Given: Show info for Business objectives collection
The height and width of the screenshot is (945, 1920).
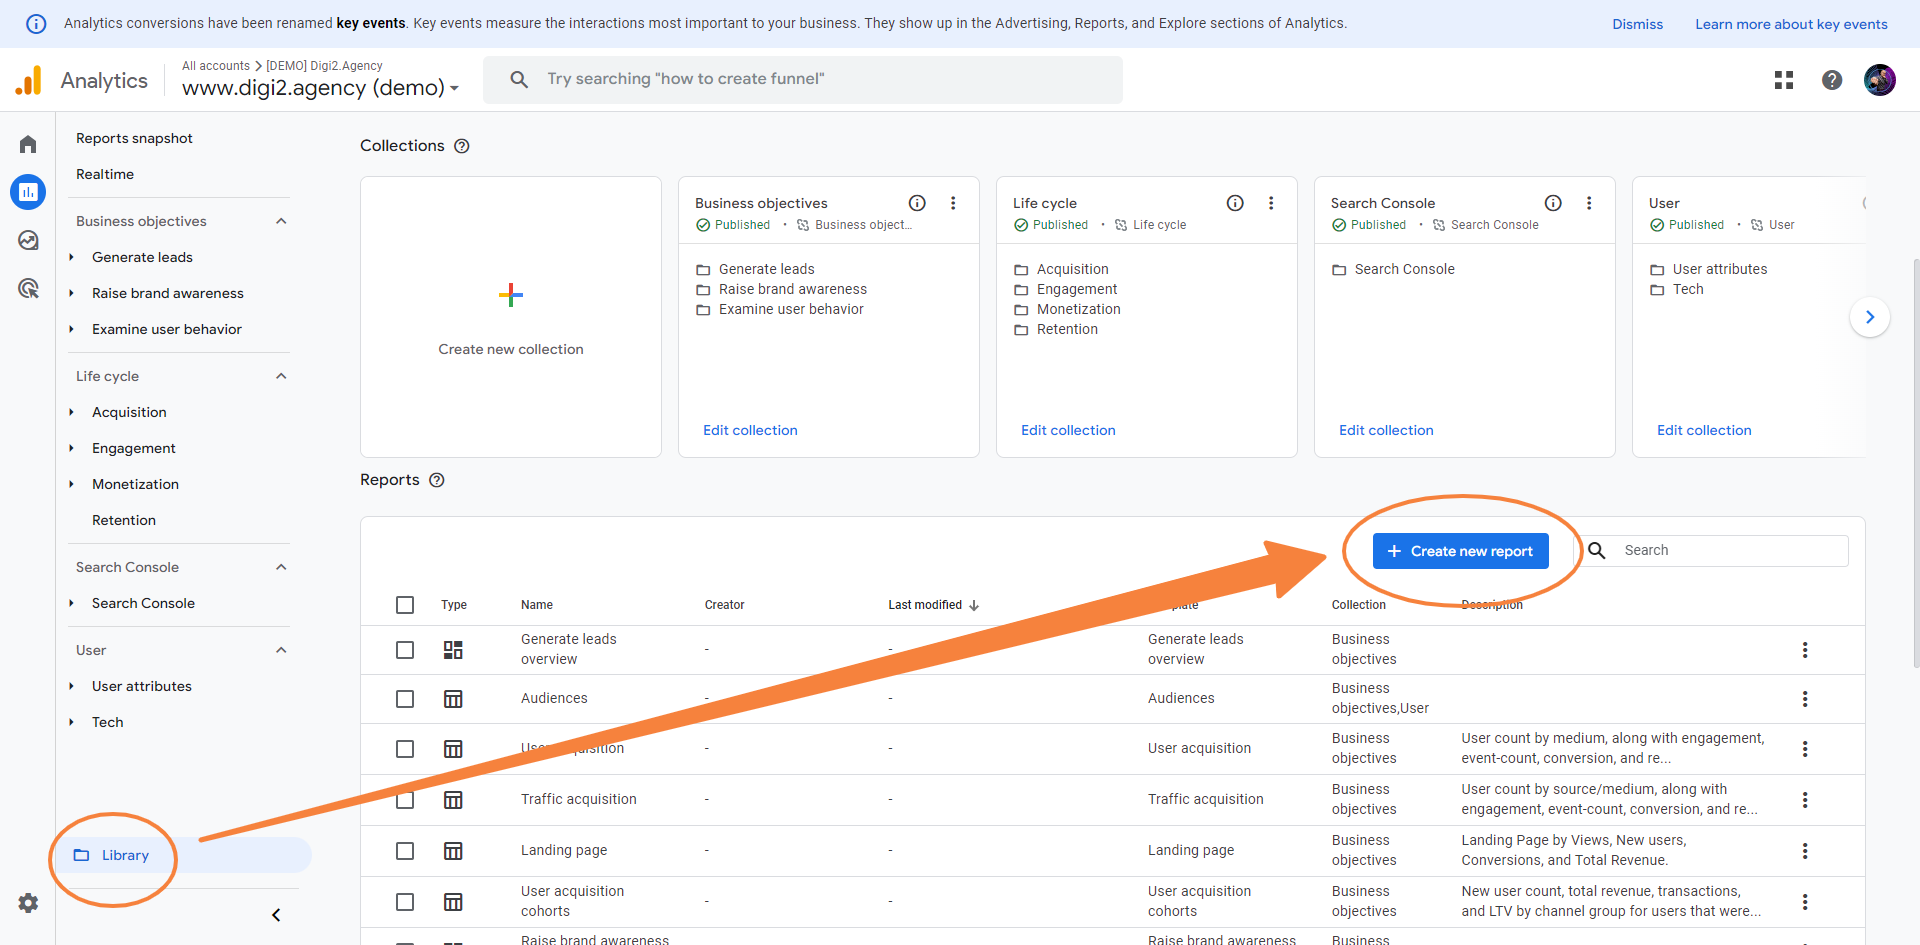Looking at the screenshot, I should point(917,203).
